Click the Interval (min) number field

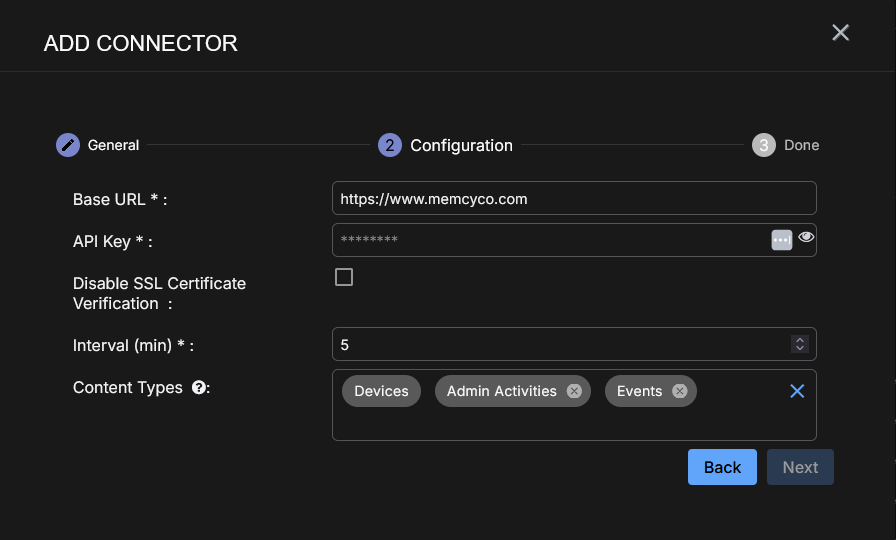(x=560, y=344)
